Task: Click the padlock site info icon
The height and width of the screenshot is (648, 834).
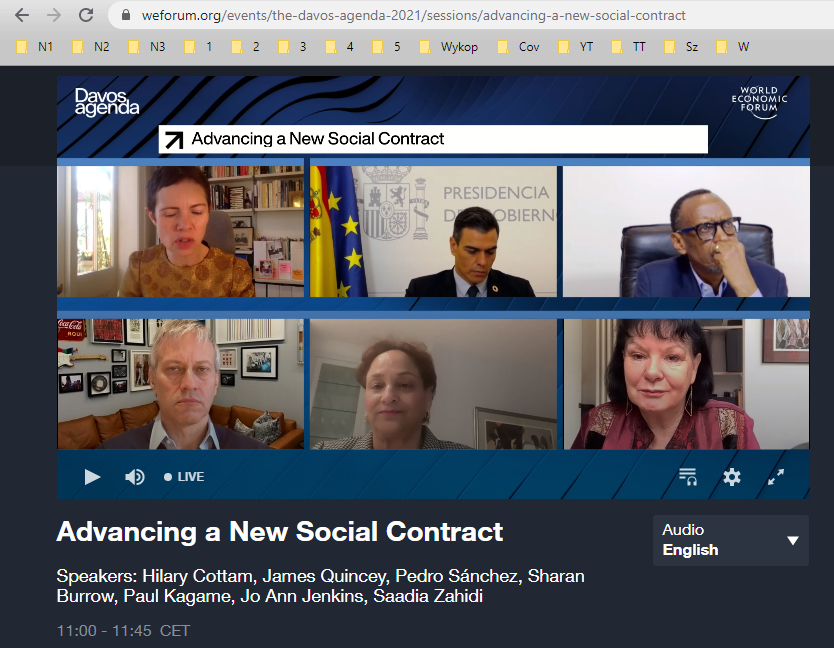Action: (x=126, y=15)
